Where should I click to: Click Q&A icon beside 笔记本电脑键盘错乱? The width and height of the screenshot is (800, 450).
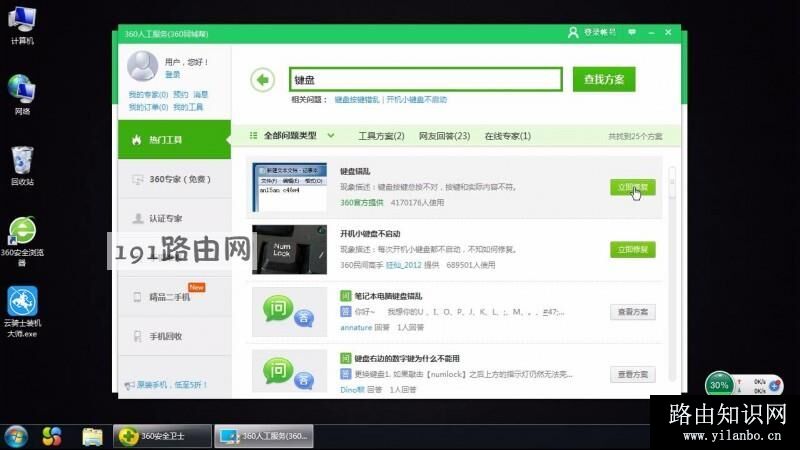coord(289,312)
